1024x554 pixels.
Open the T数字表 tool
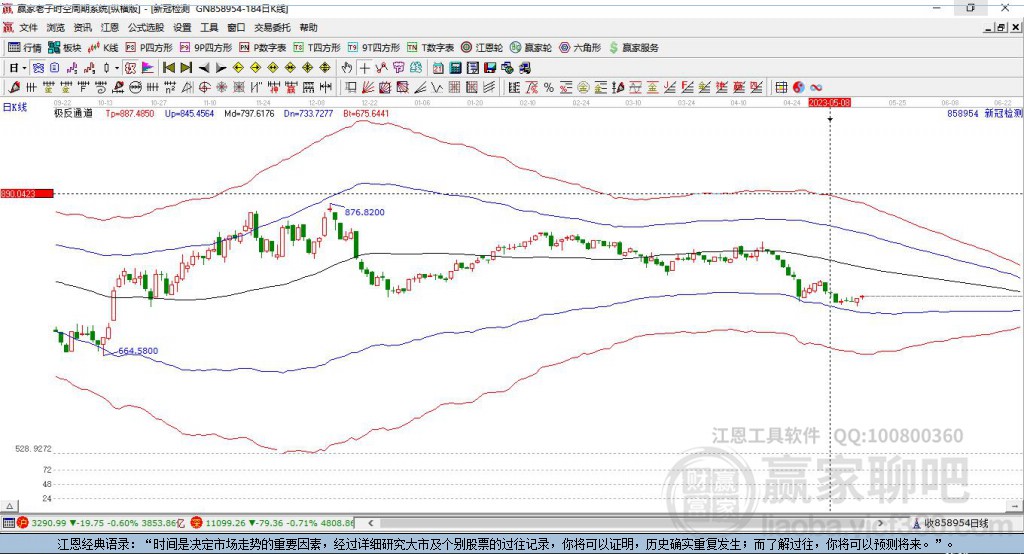430,48
